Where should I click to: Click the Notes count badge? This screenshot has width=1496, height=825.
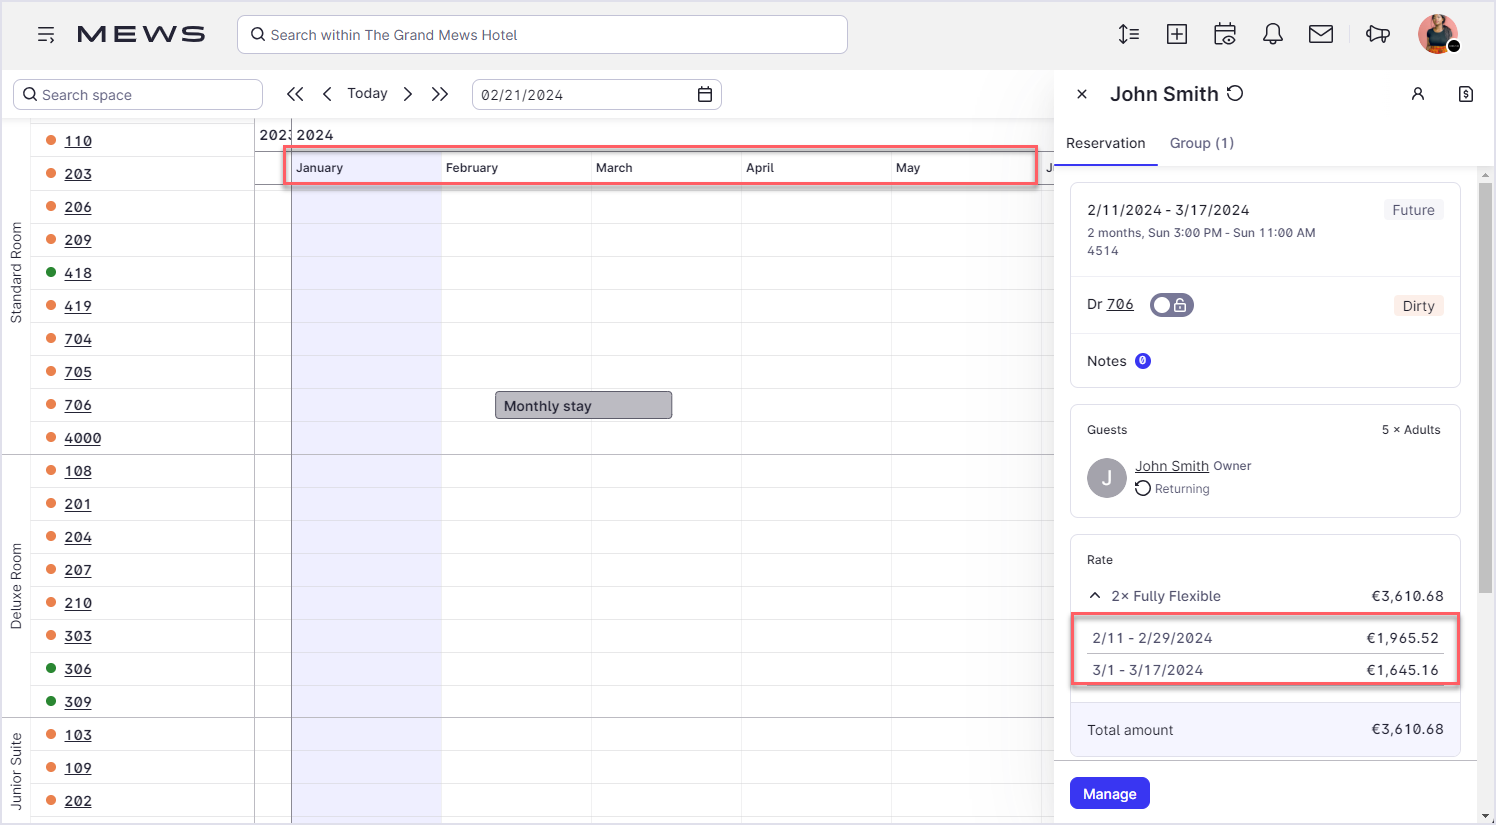pos(1143,361)
